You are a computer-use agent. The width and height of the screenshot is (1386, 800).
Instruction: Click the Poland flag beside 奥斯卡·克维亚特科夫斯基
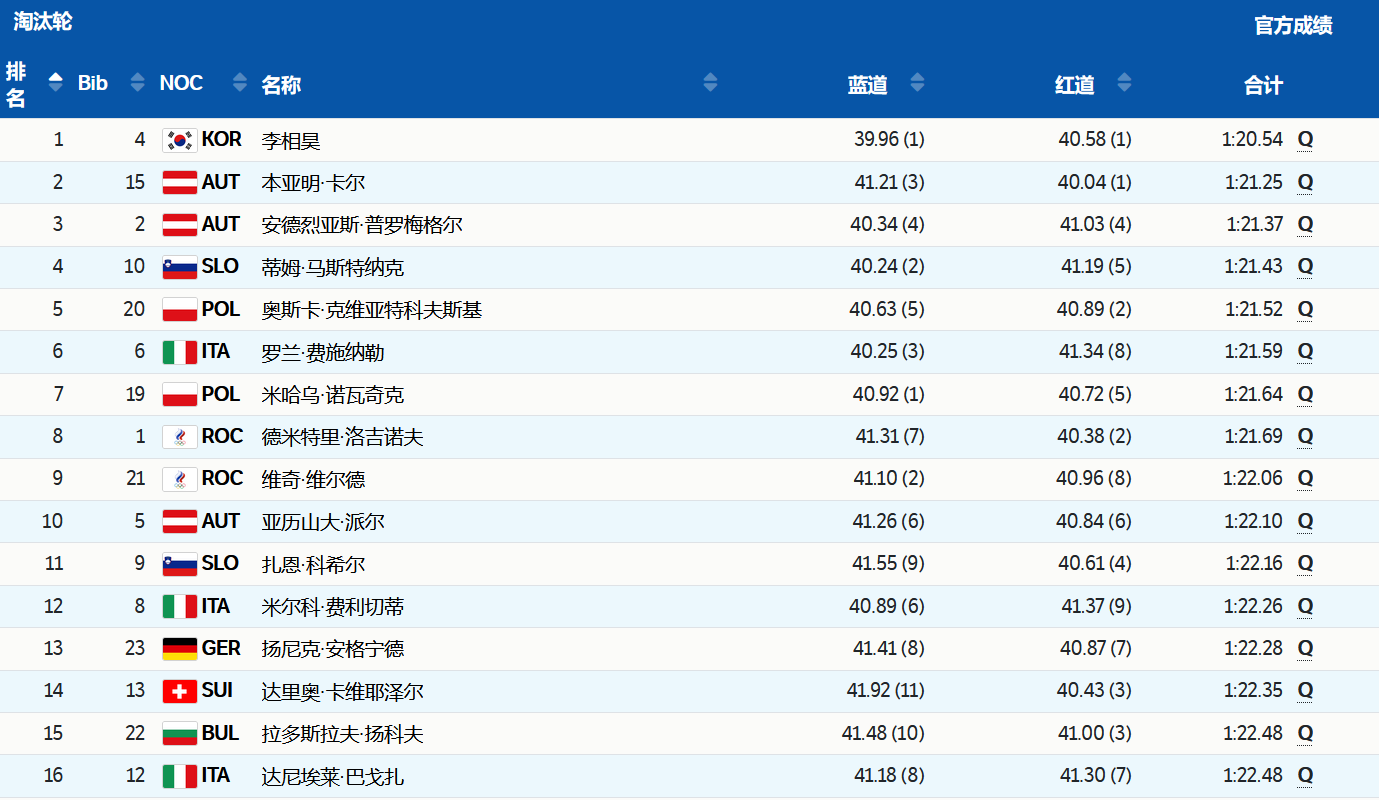coord(180,310)
